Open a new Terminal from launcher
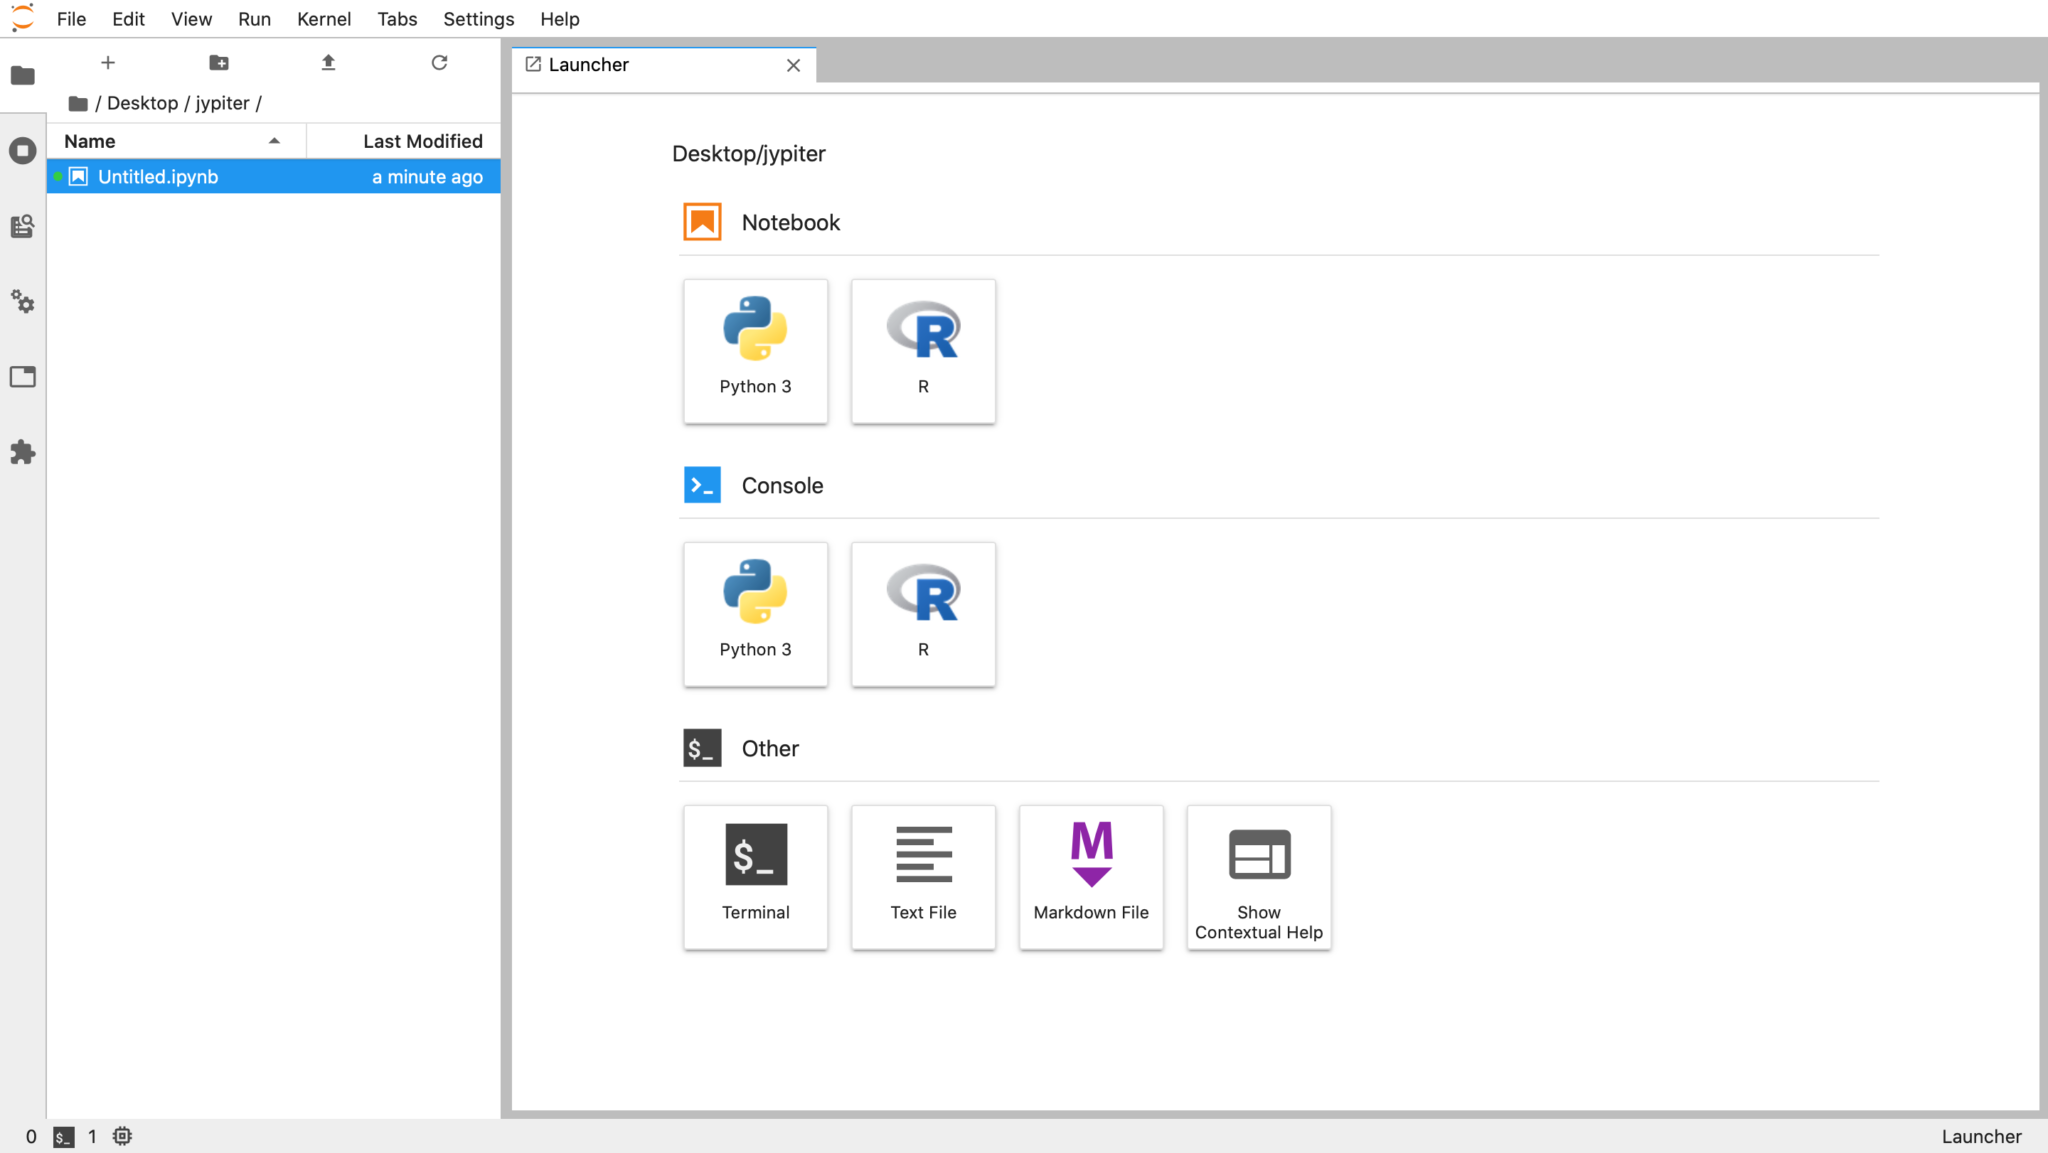The width and height of the screenshot is (2048, 1153). click(x=755, y=876)
